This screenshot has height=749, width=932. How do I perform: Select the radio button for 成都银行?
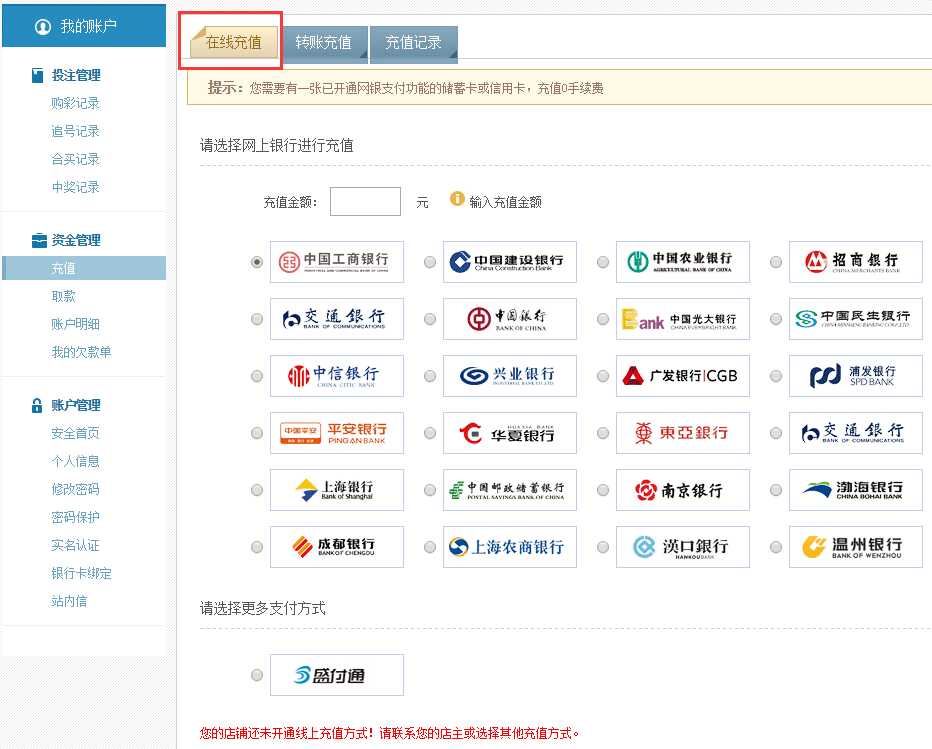[257, 547]
